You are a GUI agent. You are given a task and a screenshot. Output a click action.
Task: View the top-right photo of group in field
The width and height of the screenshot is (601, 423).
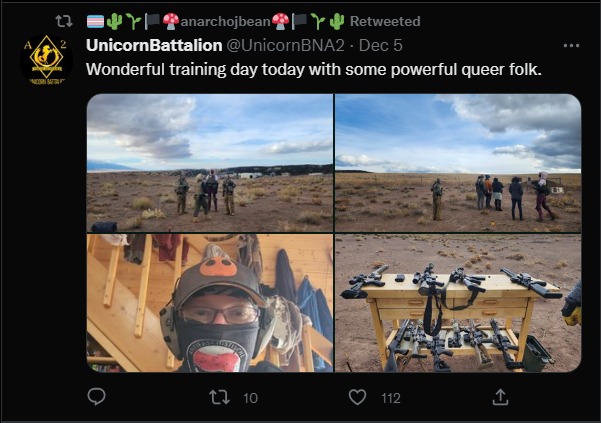coord(458,163)
